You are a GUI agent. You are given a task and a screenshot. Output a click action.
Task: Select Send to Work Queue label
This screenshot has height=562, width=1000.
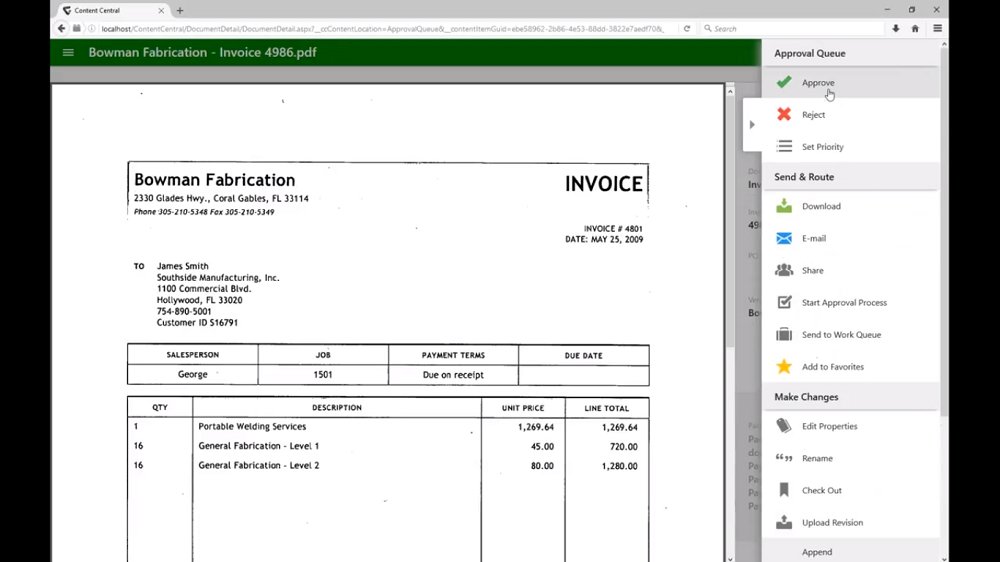click(841, 334)
